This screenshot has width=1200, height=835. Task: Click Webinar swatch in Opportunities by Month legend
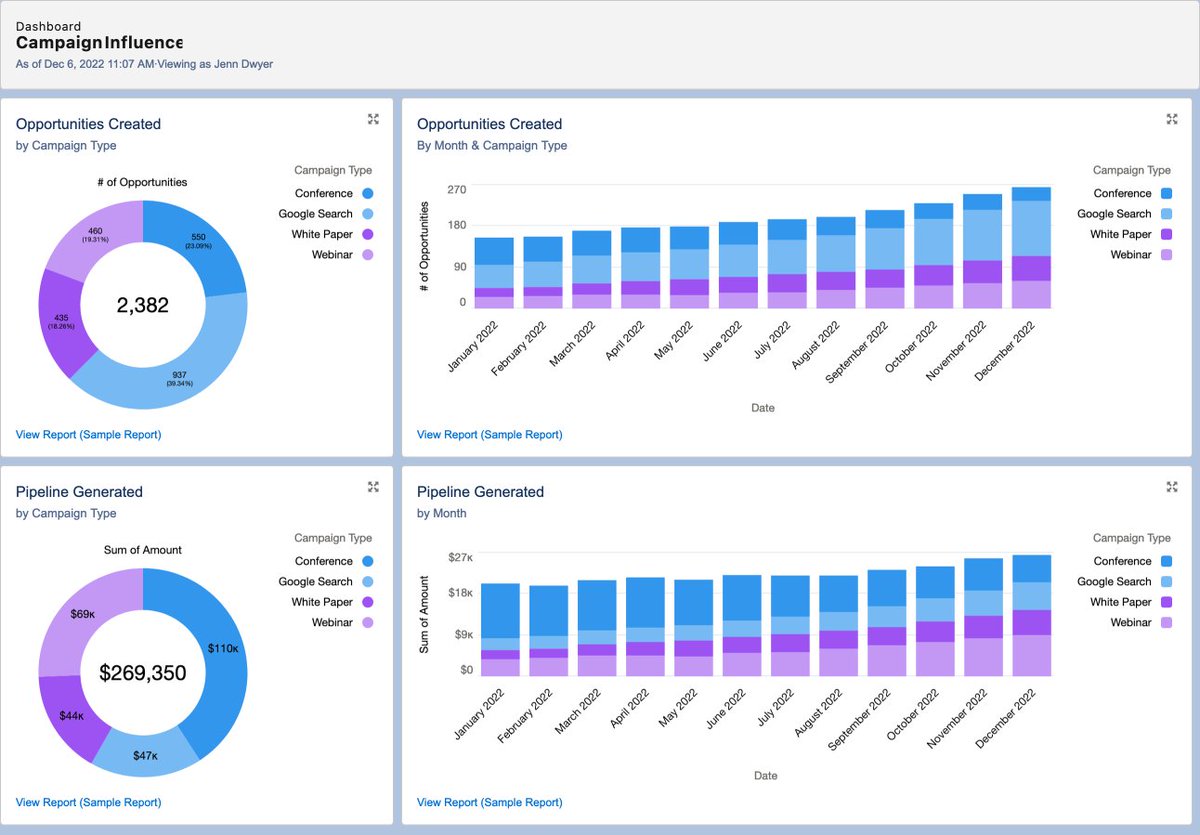pyautogui.click(x=1166, y=255)
